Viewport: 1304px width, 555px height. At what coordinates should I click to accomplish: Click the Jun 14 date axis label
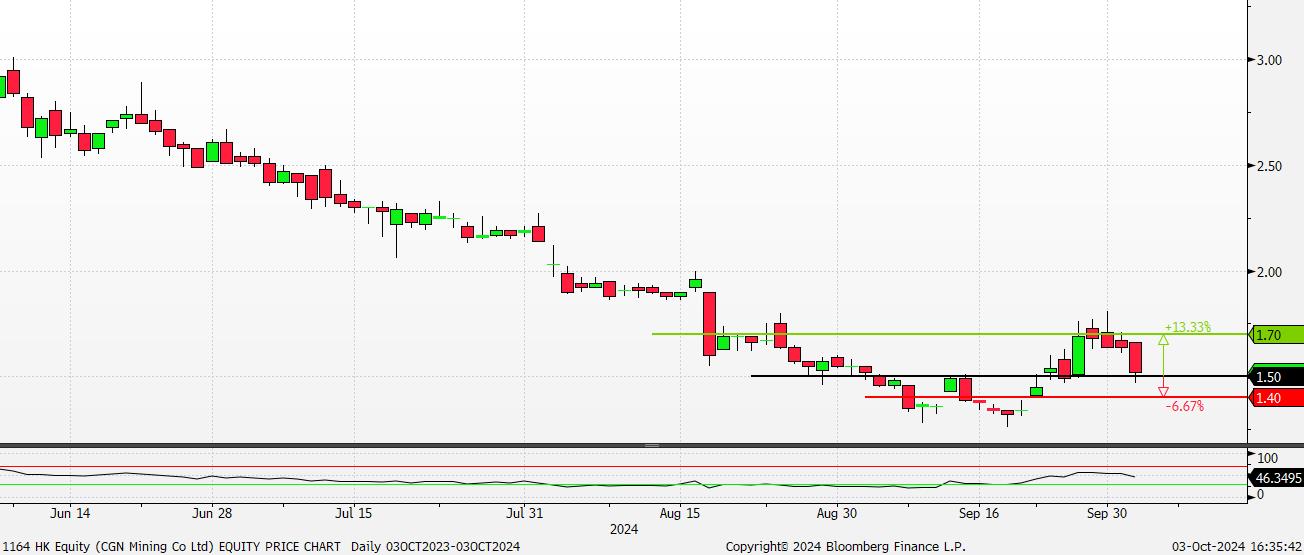coord(70,513)
